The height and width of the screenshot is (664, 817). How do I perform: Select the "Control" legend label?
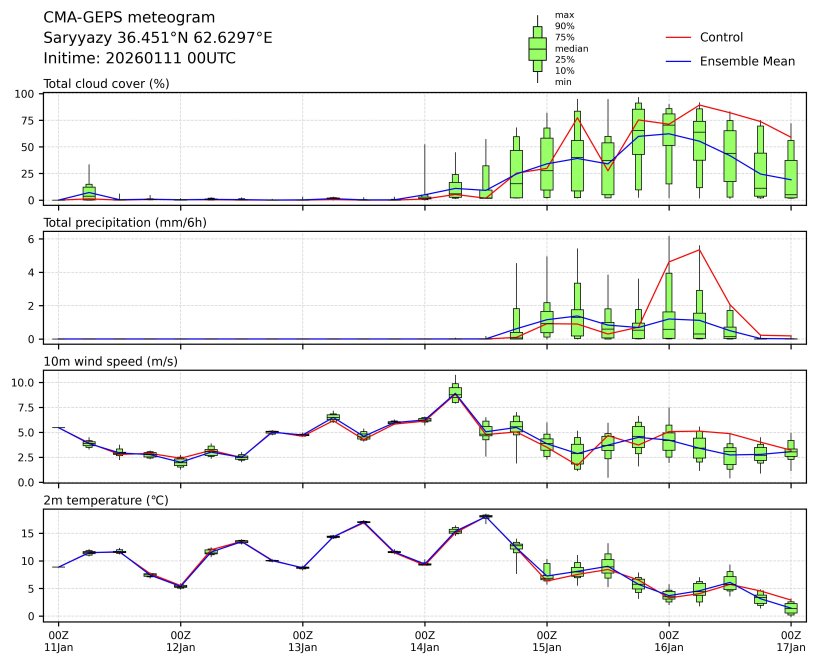pyautogui.click(x=721, y=38)
